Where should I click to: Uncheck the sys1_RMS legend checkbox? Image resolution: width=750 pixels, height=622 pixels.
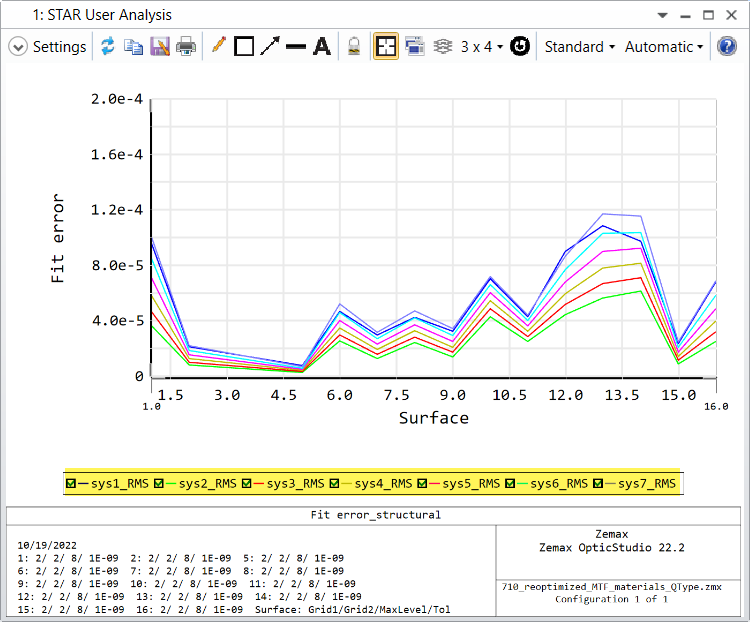(71, 484)
